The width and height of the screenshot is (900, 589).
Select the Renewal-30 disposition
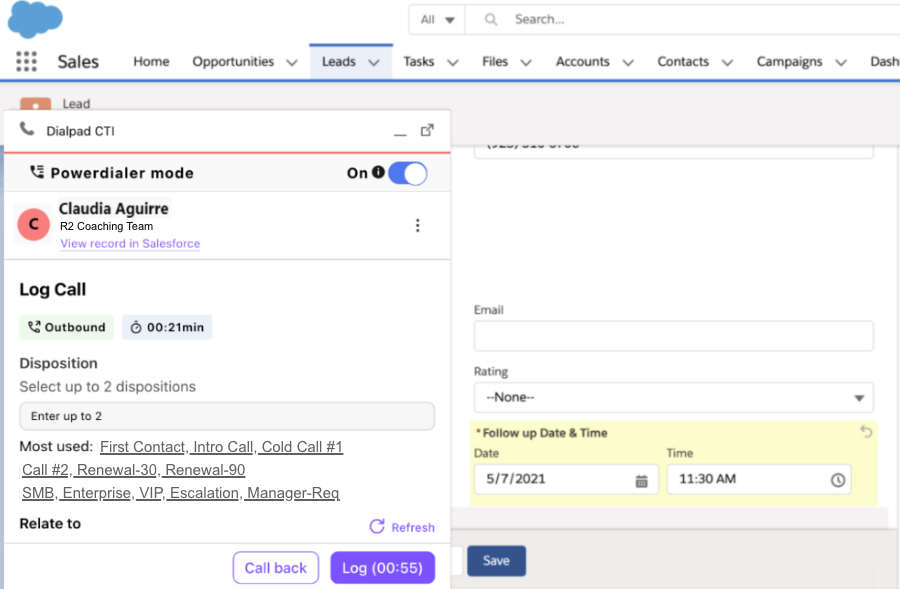click(118, 470)
